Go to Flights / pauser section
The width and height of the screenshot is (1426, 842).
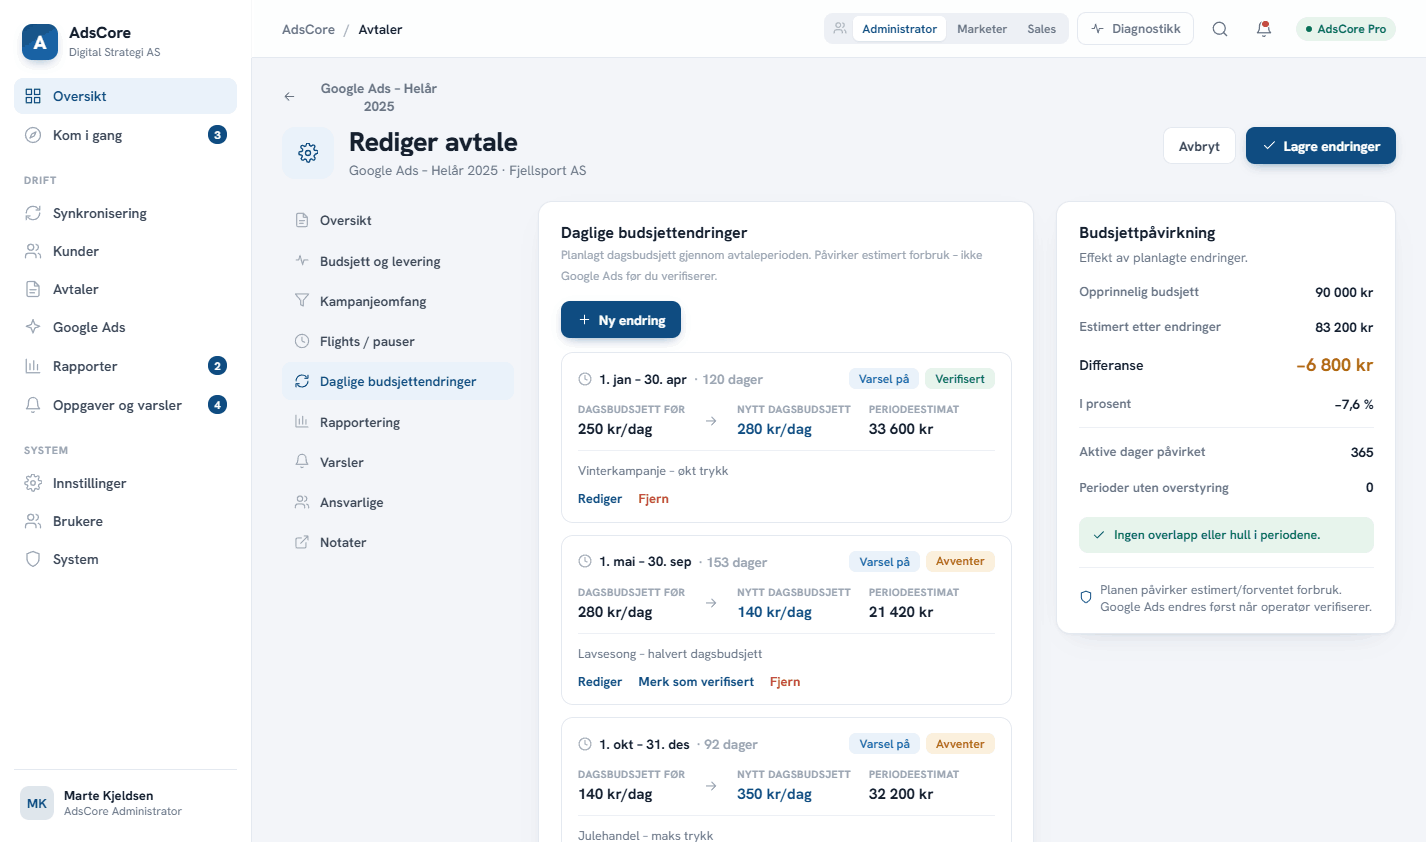coord(398,341)
